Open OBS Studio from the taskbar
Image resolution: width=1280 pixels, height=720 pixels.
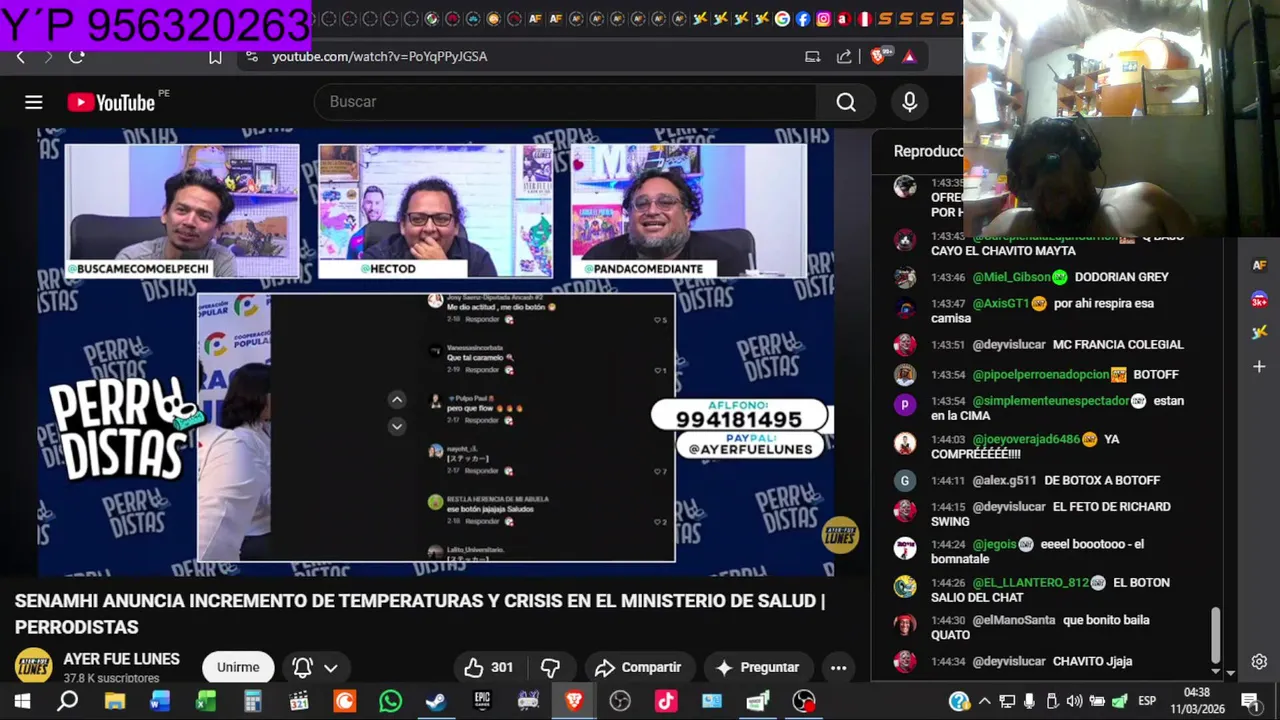[620, 701]
